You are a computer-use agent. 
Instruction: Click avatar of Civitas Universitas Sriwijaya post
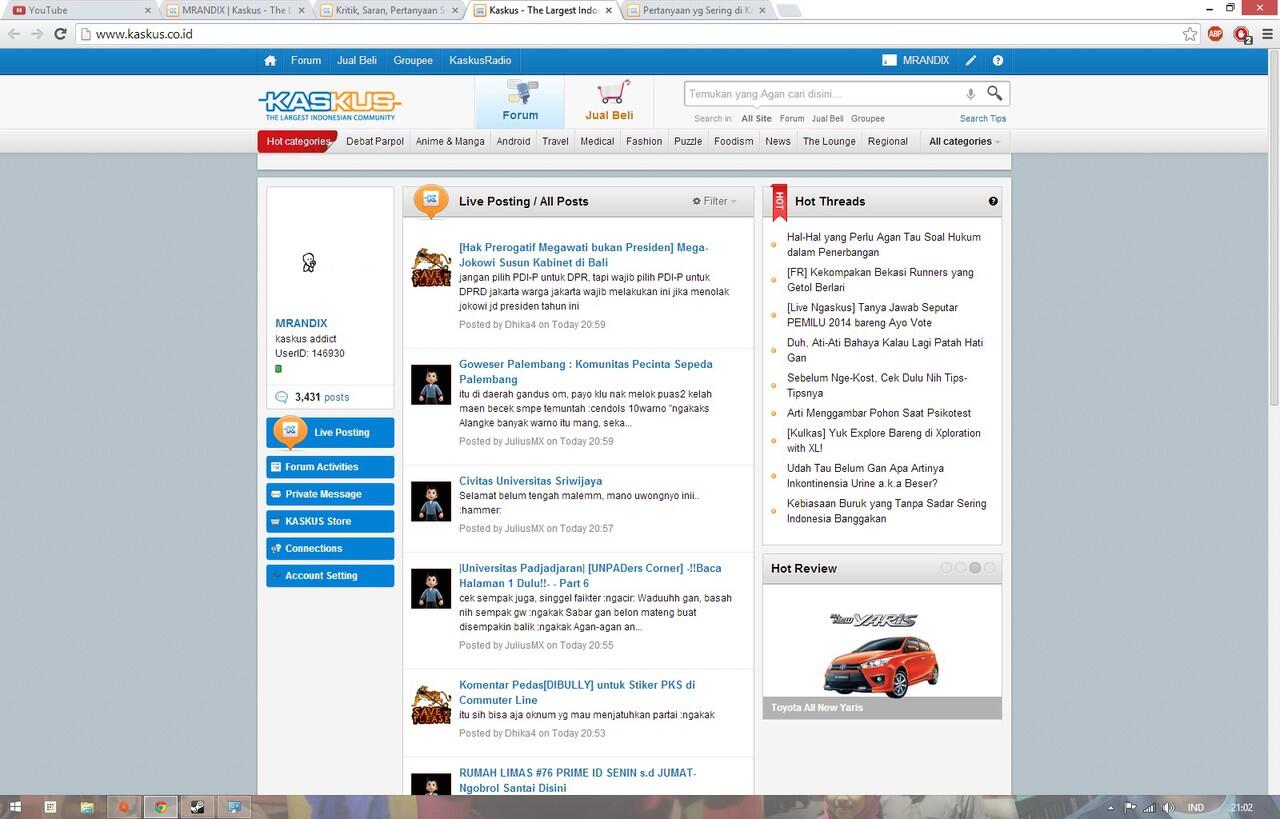(x=431, y=501)
